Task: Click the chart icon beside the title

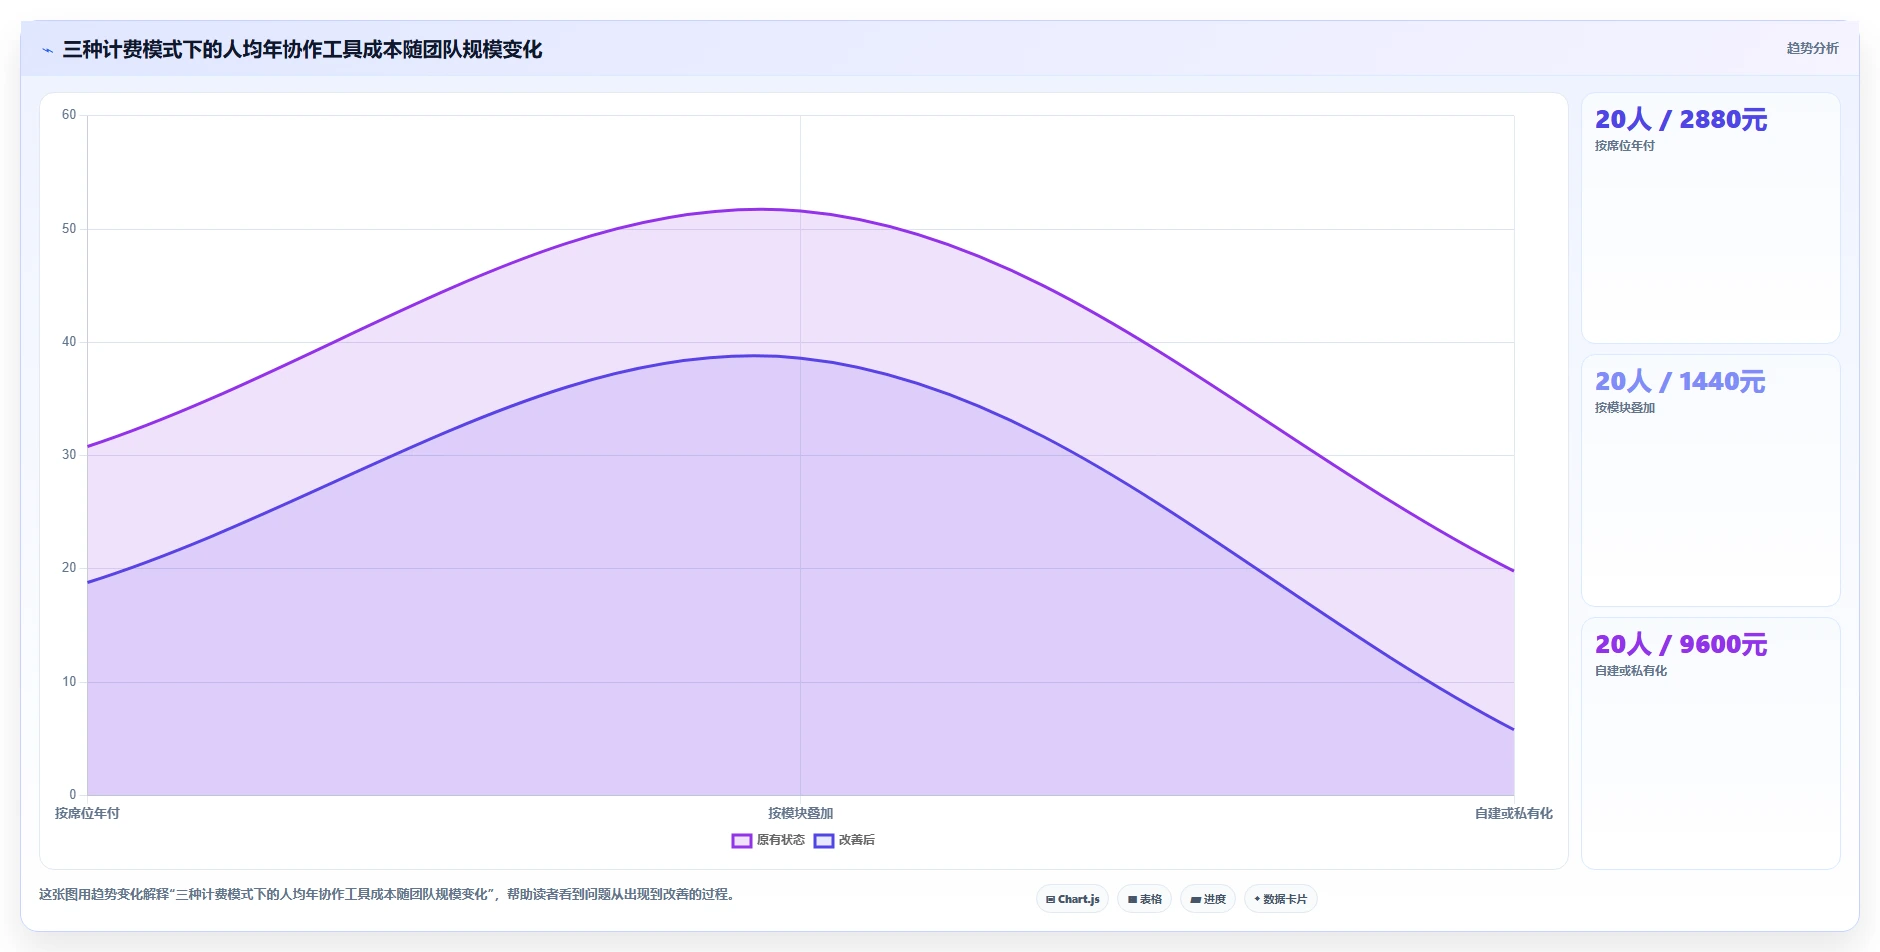Action: click(47, 50)
